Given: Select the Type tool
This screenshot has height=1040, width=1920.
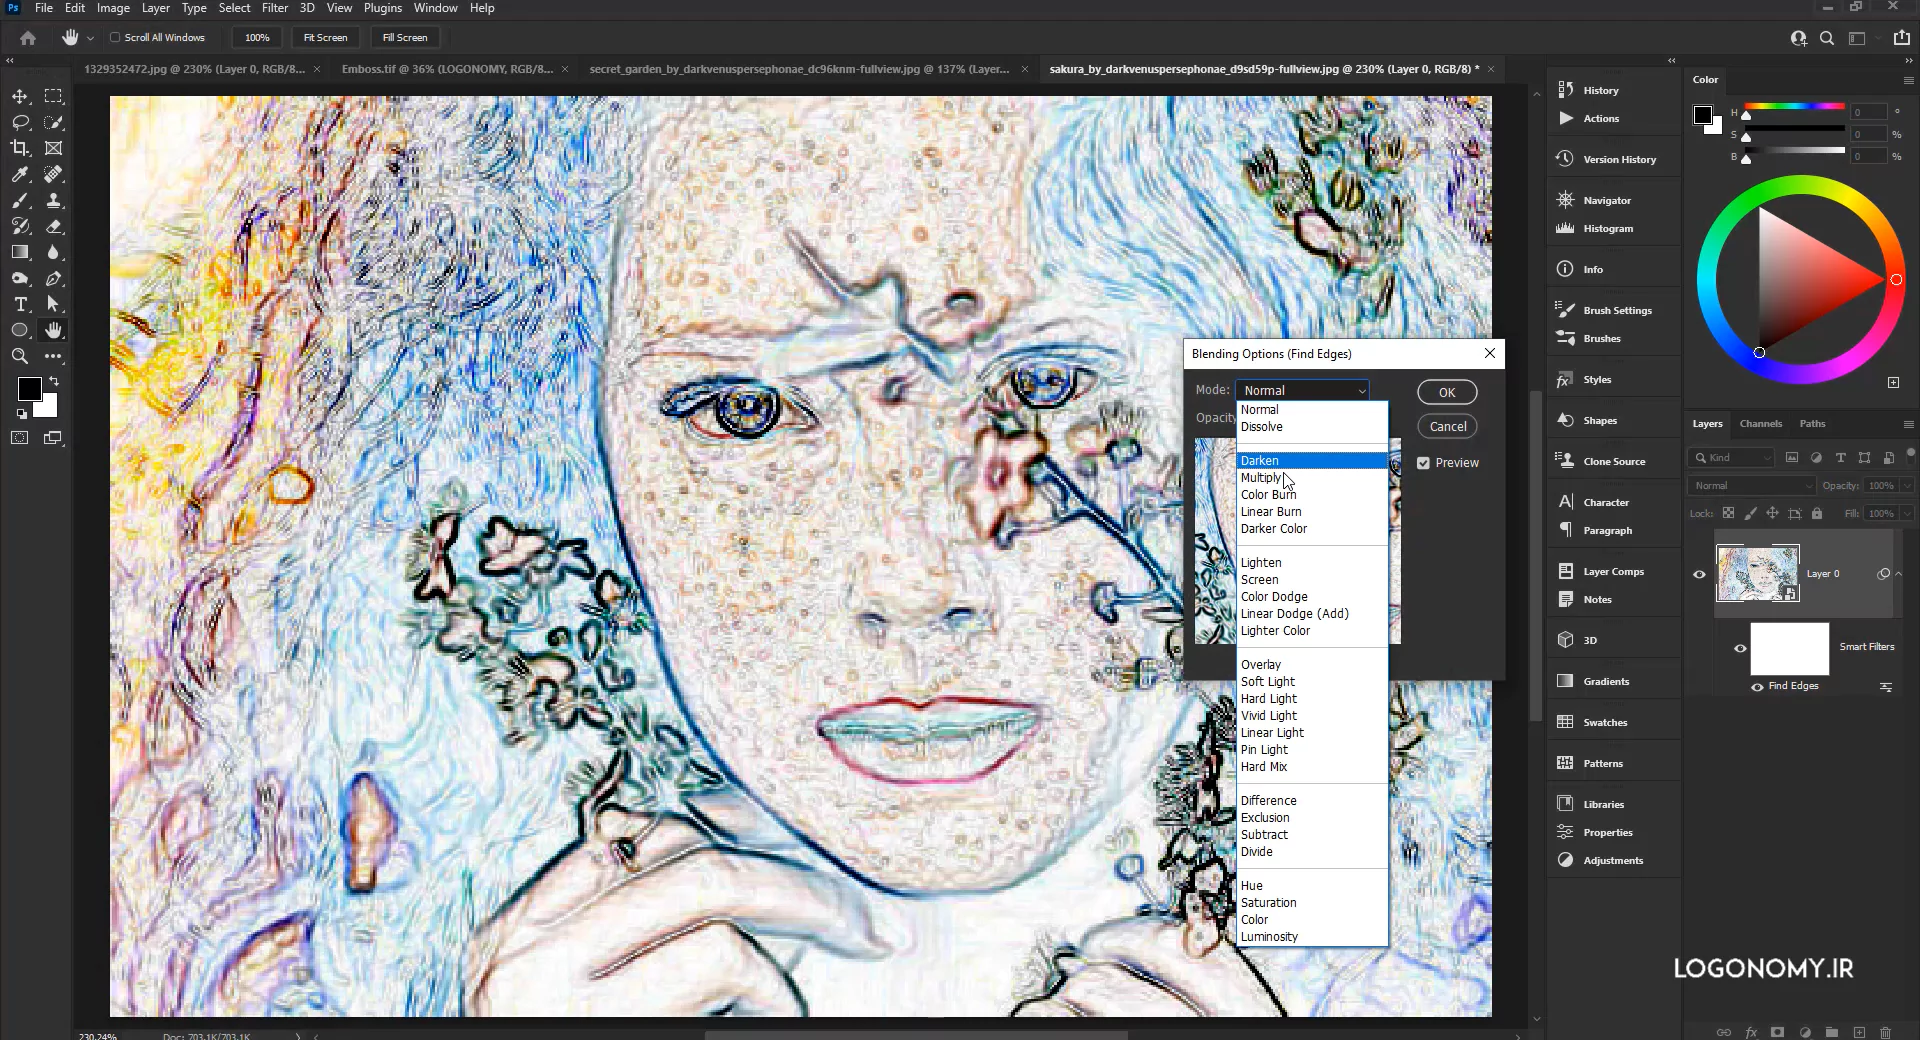Looking at the screenshot, I should tap(20, 304).
